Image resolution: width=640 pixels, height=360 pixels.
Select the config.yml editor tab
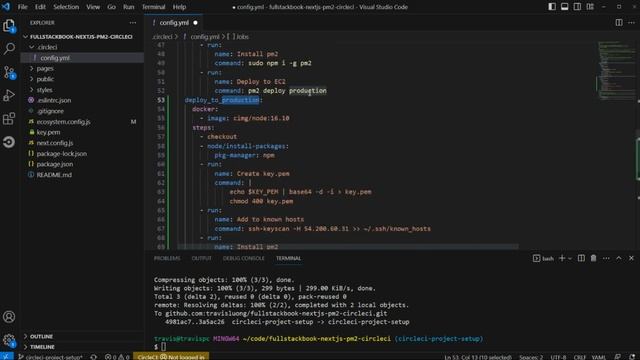point(174,23)
